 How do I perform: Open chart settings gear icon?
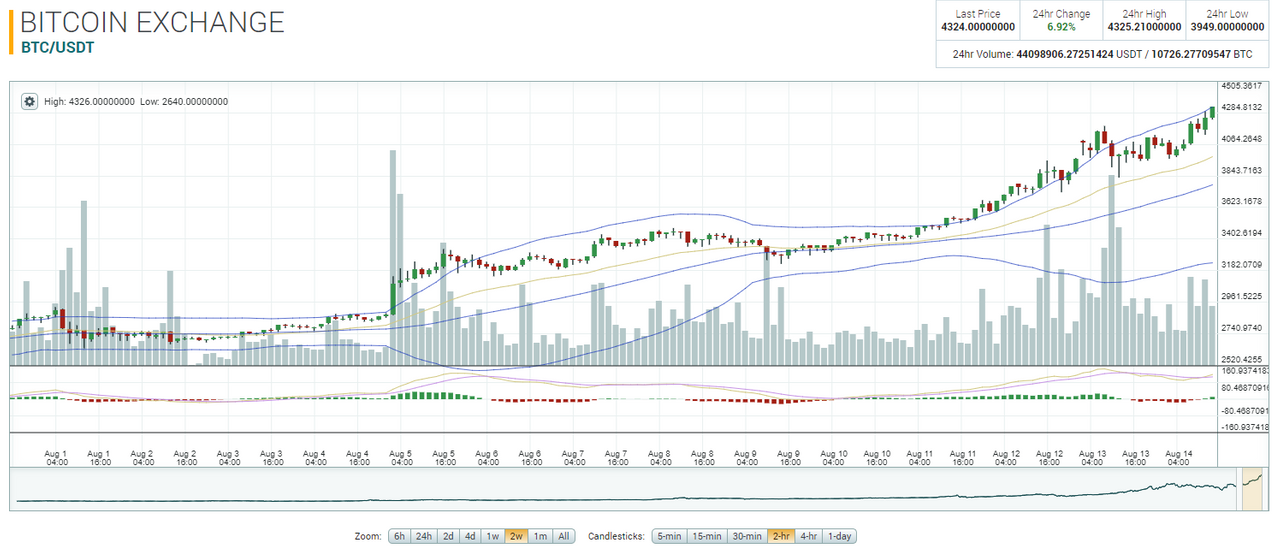coord(28,101)
